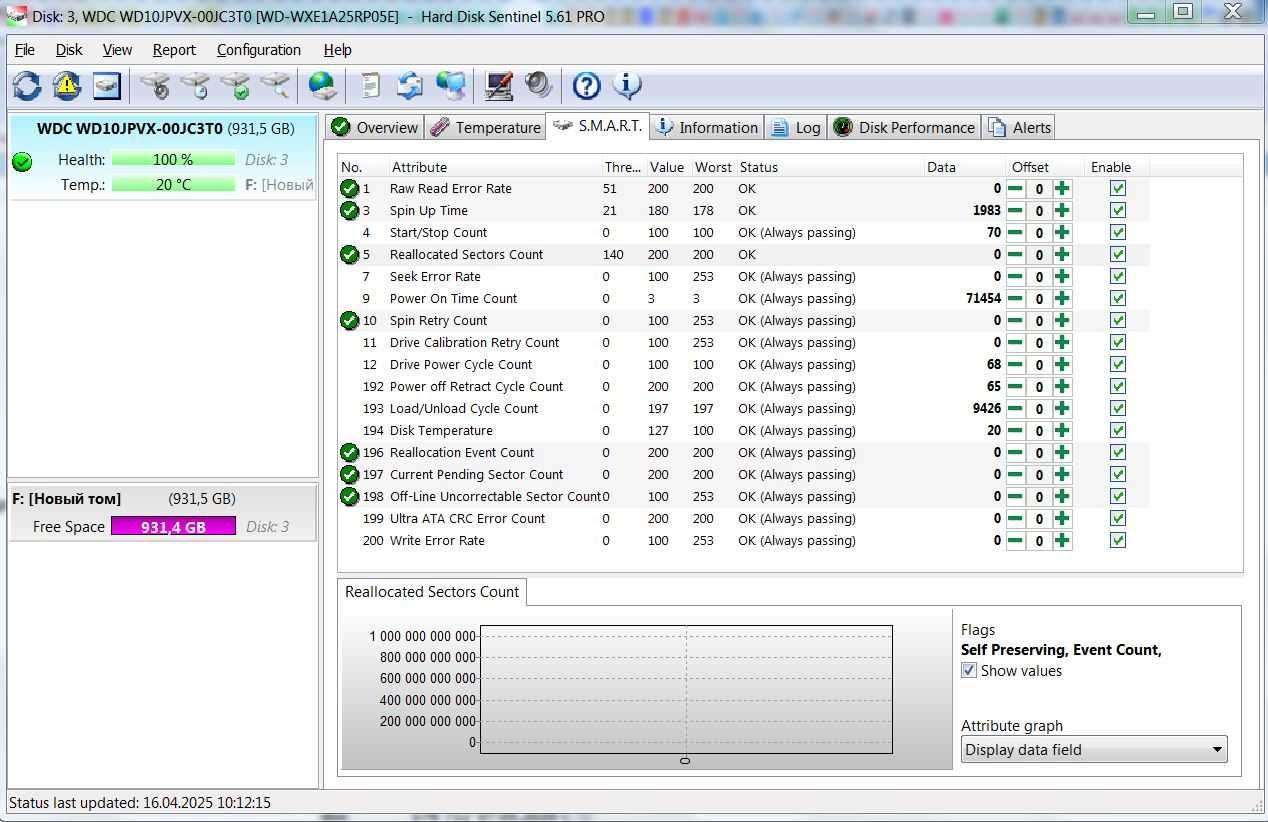Screen dimensions: 1268x822
Task: Click the blue arrows send report icon
Action: (x=410, y=85)
